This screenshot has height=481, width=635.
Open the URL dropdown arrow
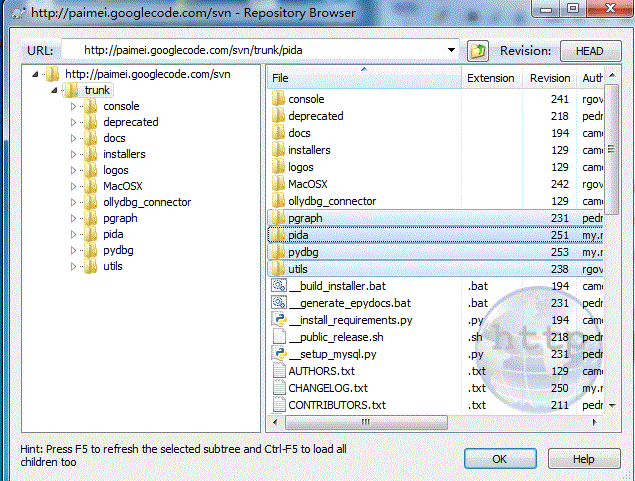coord(451,50)
